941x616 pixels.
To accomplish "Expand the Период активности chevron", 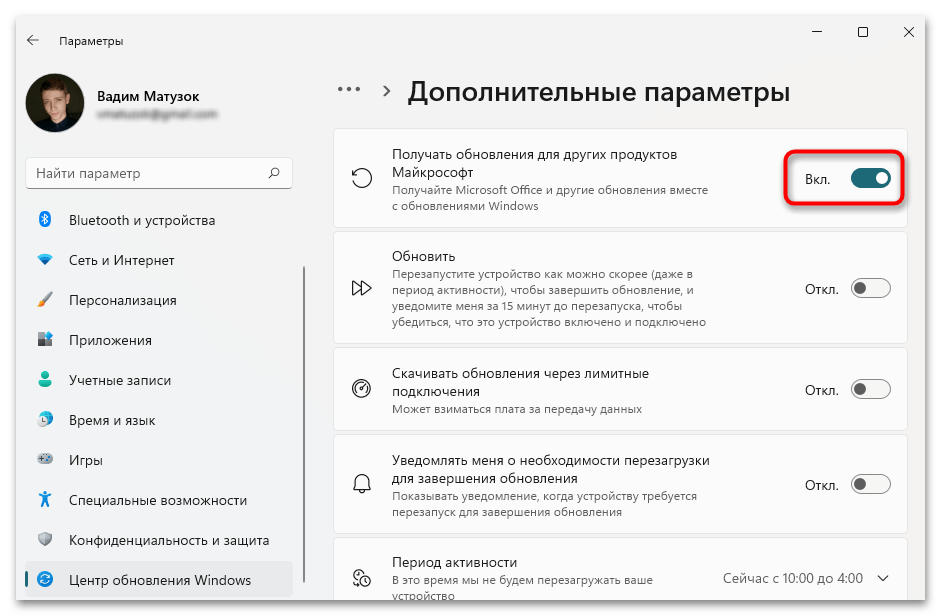I will coord(882,578).
